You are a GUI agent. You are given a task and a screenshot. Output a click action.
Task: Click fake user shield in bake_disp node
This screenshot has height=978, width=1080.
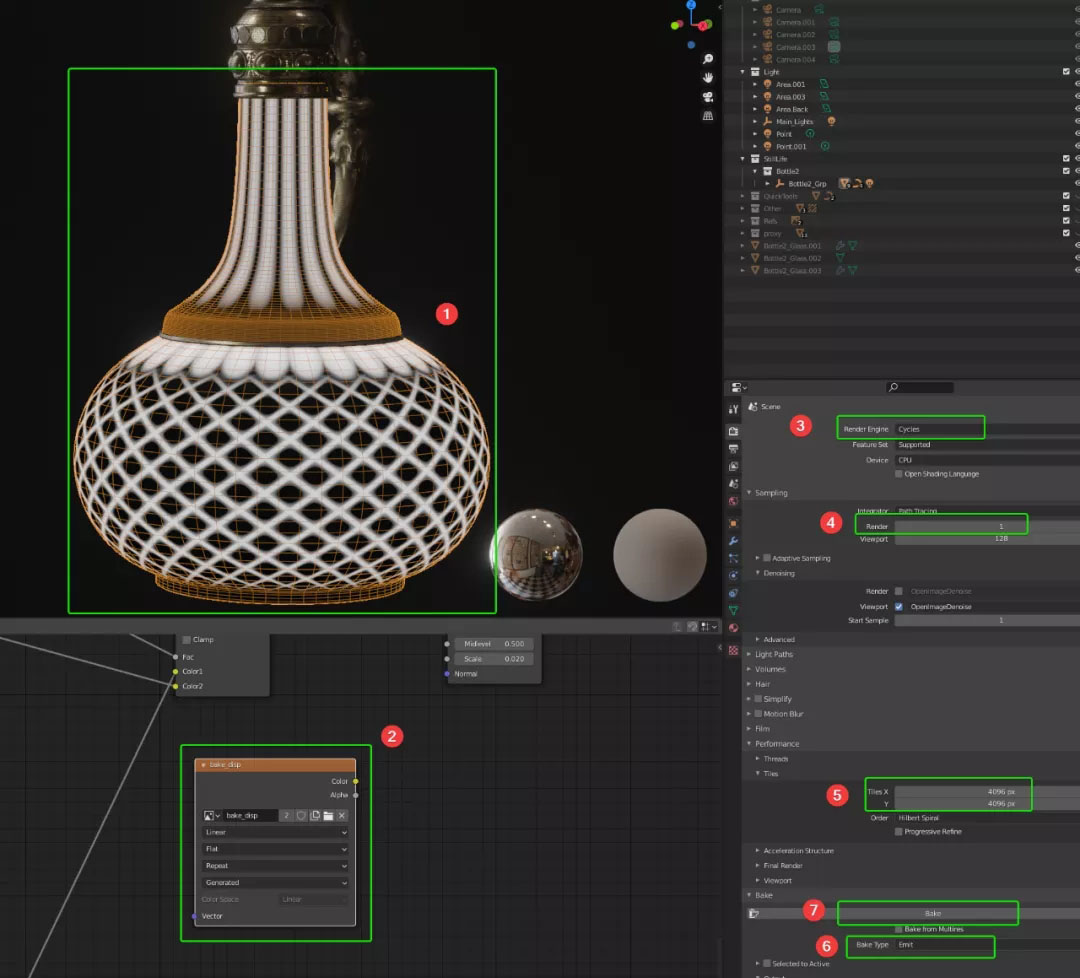click(302, 815)
